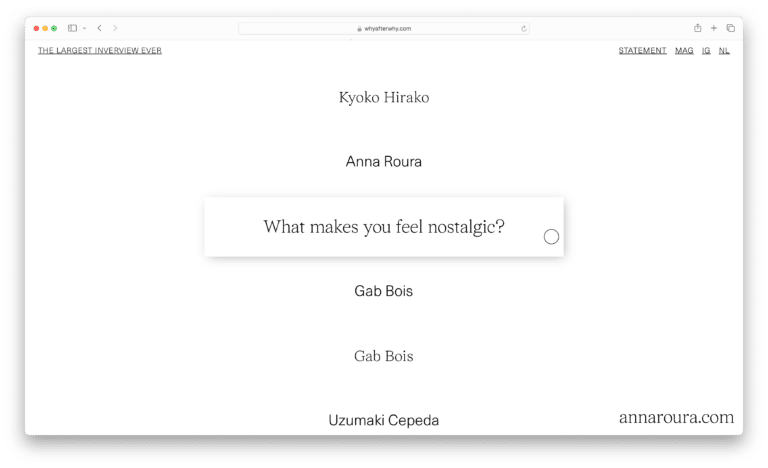Select the name Kyoko Hirako
Screen dimensions: 768x468
pos(384,98)
